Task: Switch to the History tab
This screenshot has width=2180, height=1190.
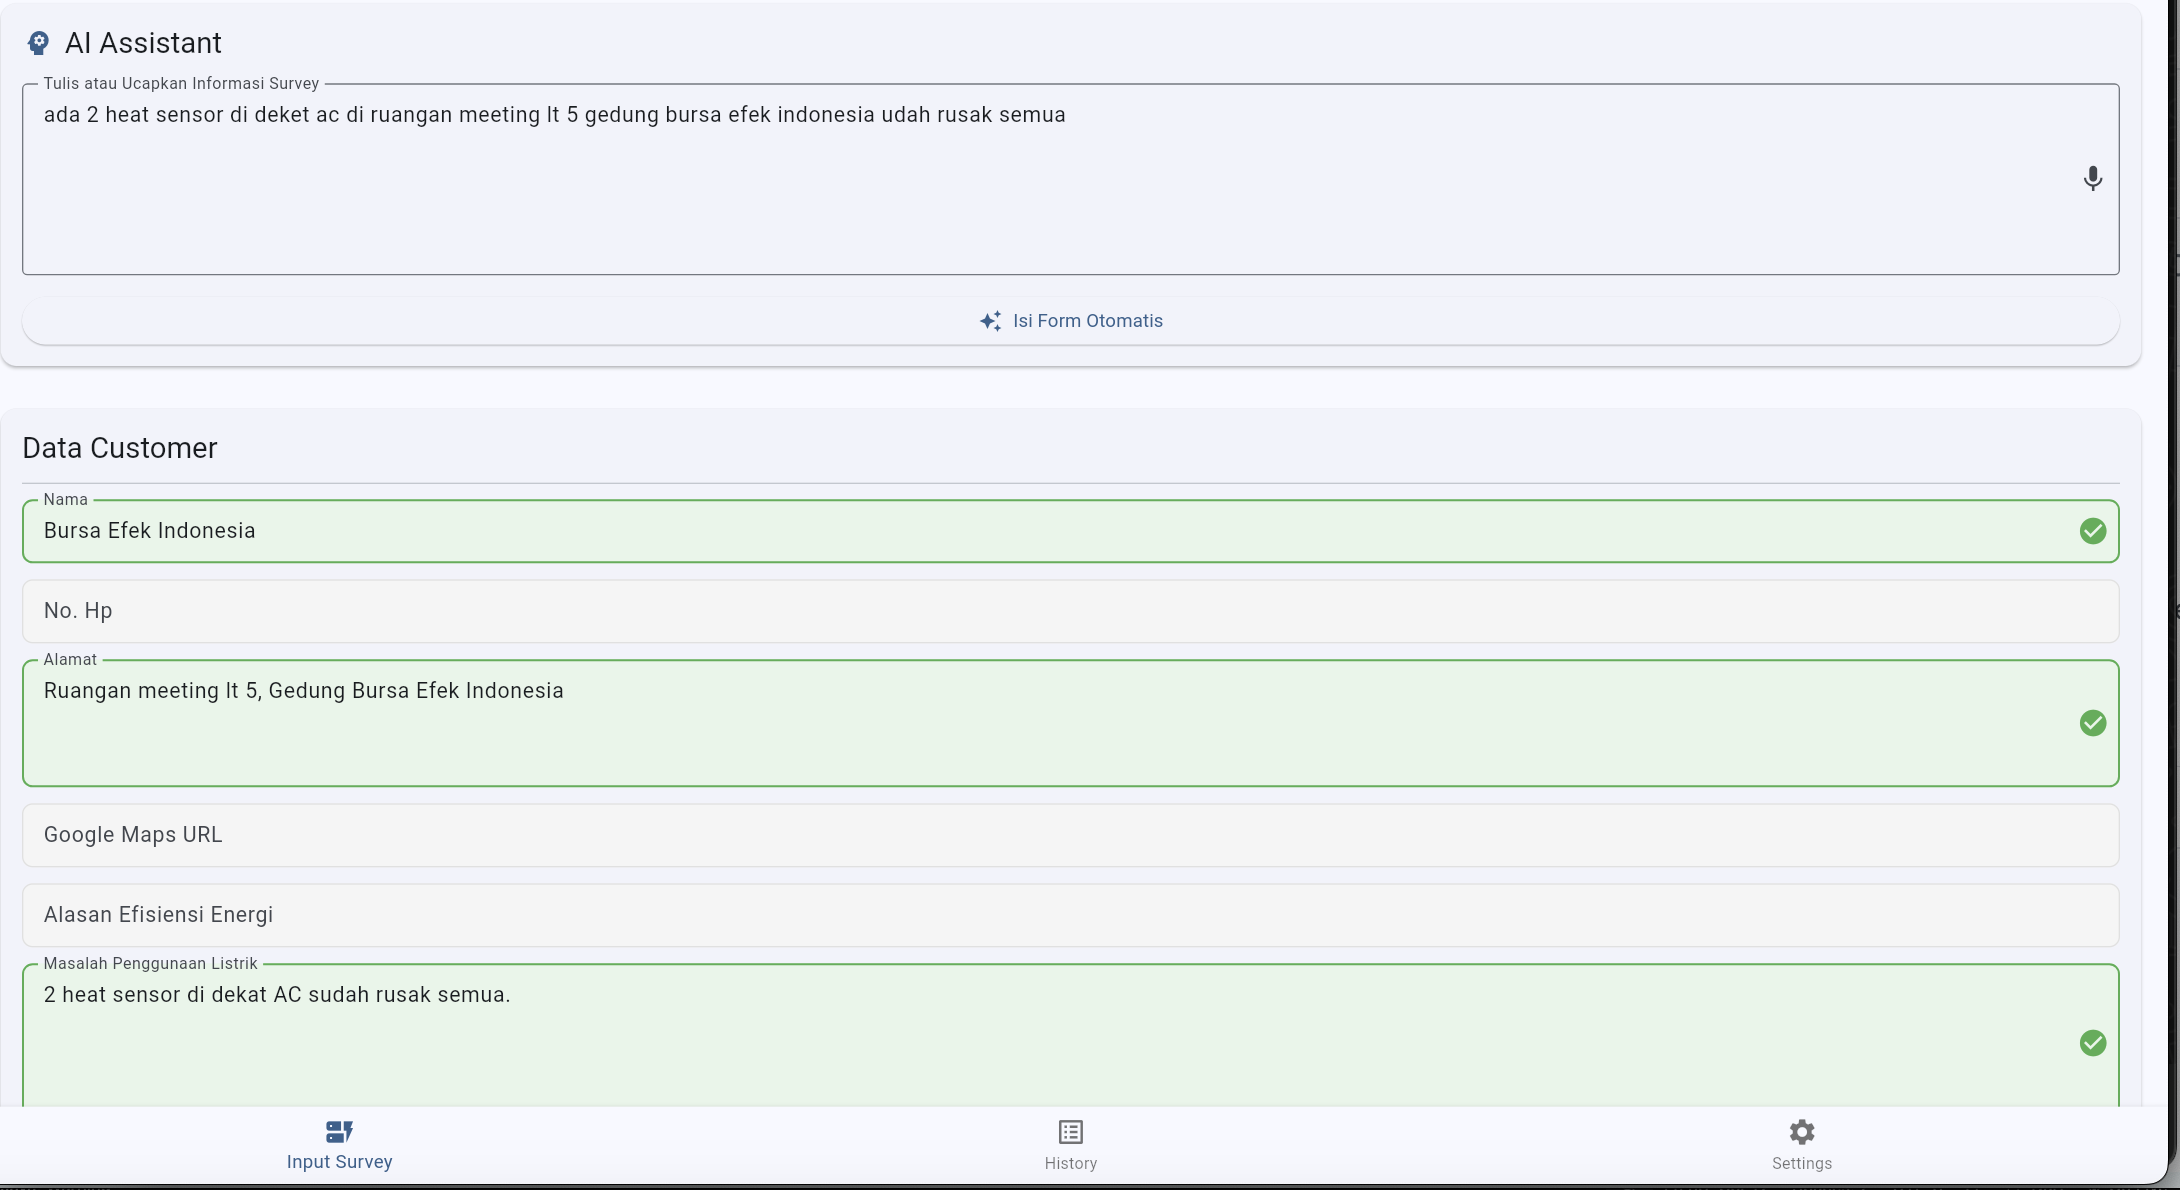Action: 1071,1146
